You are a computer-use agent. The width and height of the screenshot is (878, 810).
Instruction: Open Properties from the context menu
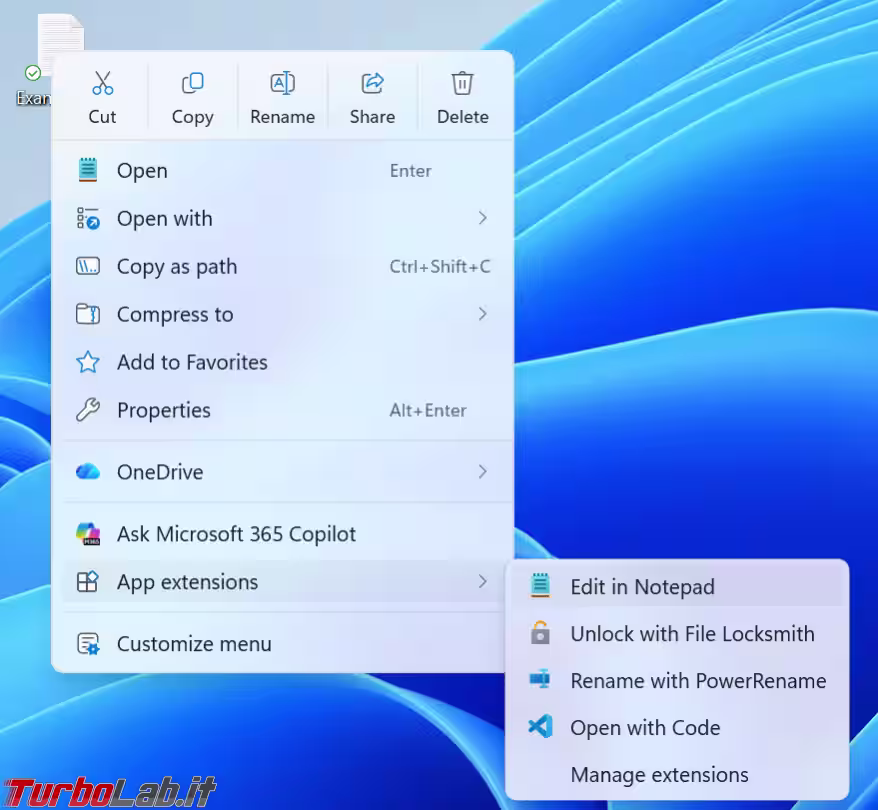coord(283,410)
